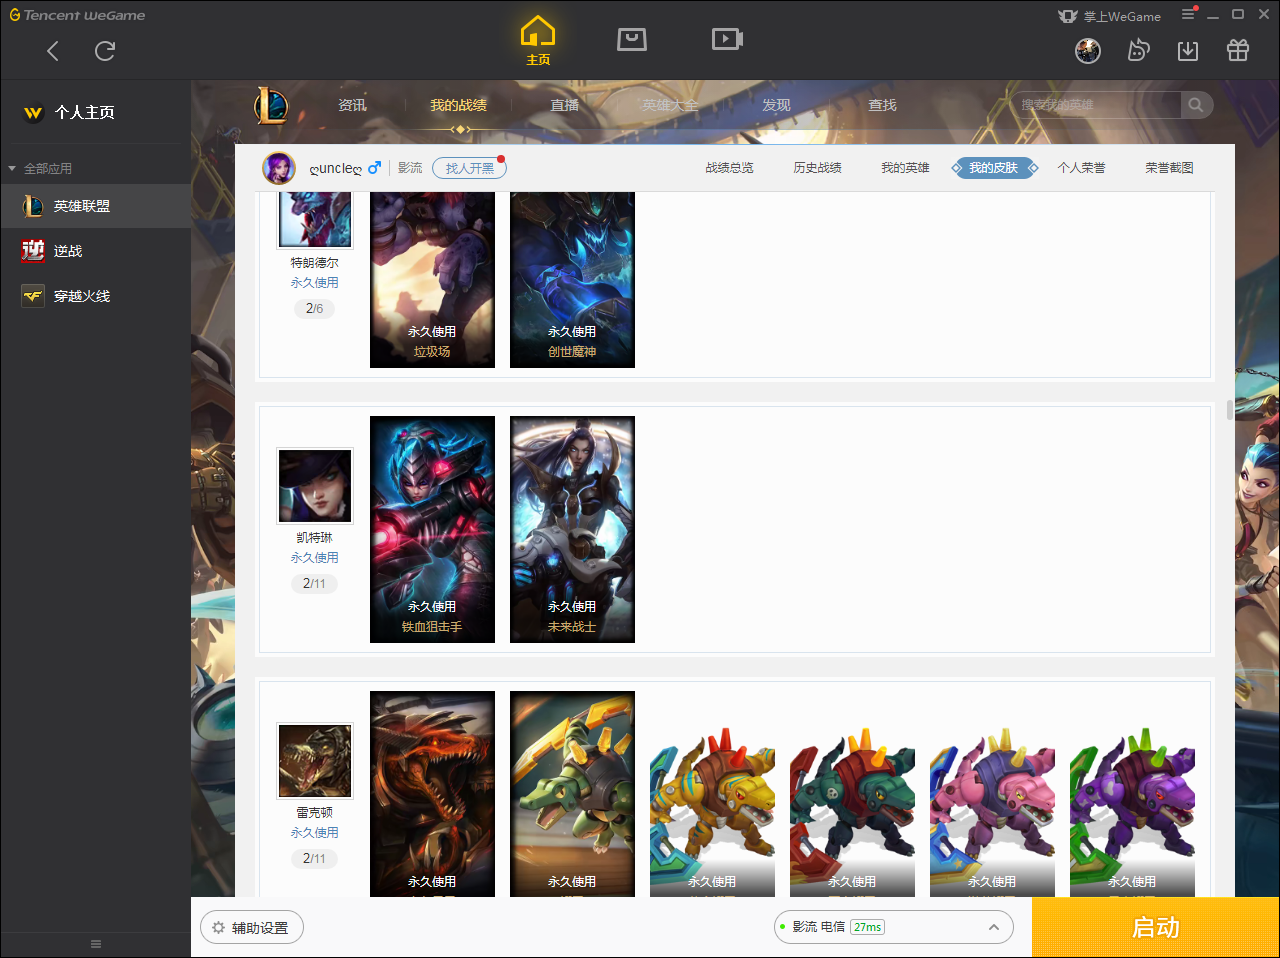
Task: Click the 特朗德尔 champion portrait
Action: [315, 219]
